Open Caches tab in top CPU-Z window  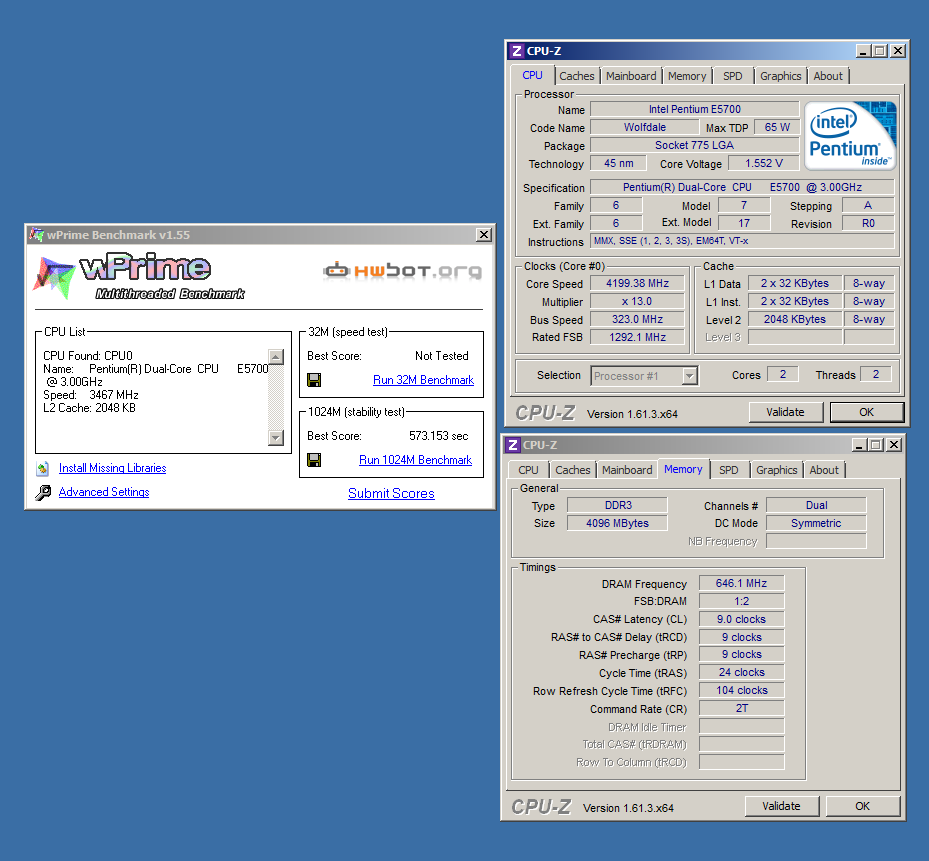pyautogui.click(x=576, y=76)
